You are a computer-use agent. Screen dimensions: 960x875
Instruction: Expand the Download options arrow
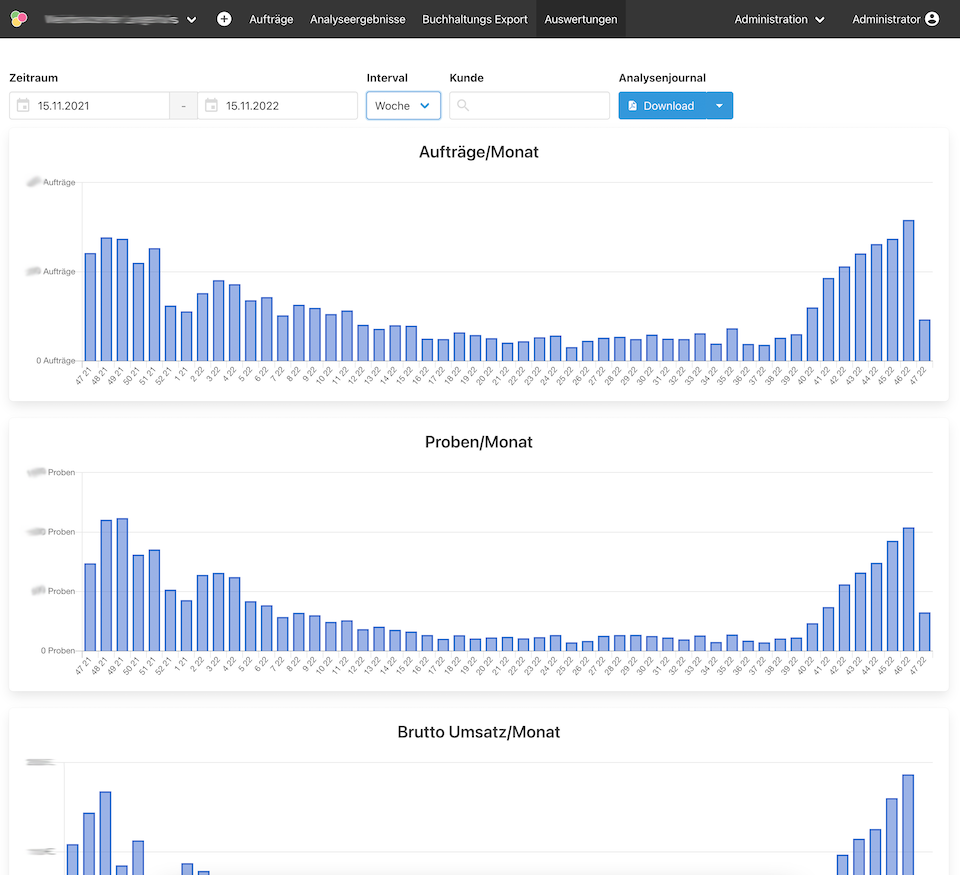720,105
